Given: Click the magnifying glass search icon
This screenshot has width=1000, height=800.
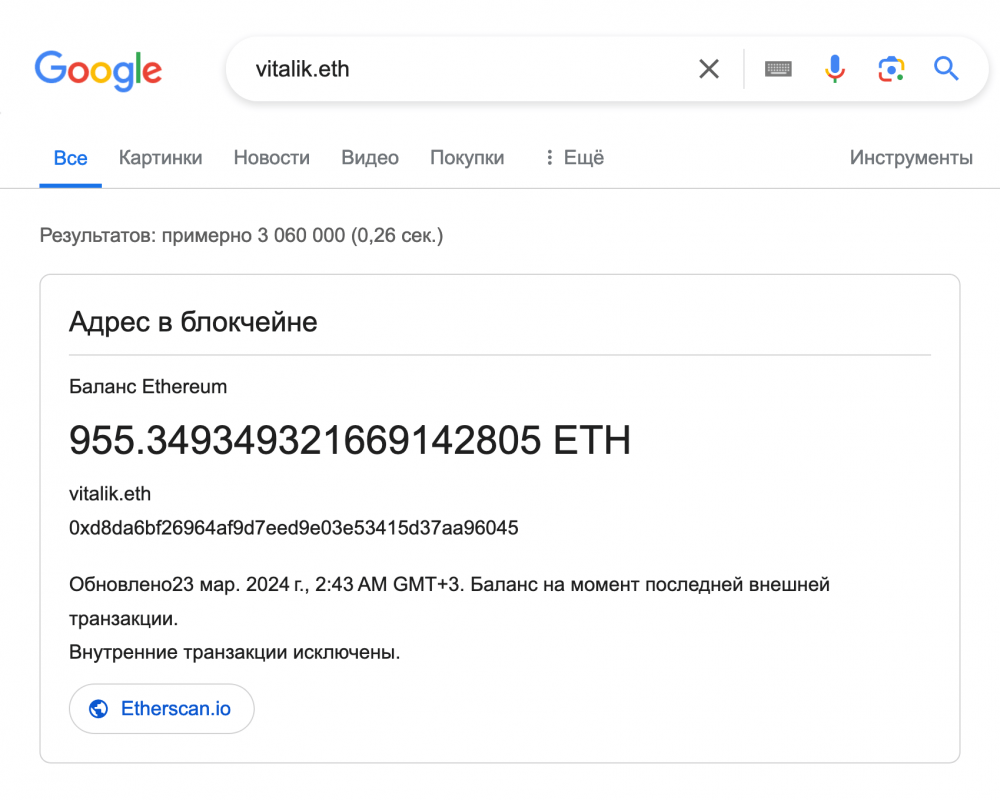Looking at the screenshot, I should (946, 68).
